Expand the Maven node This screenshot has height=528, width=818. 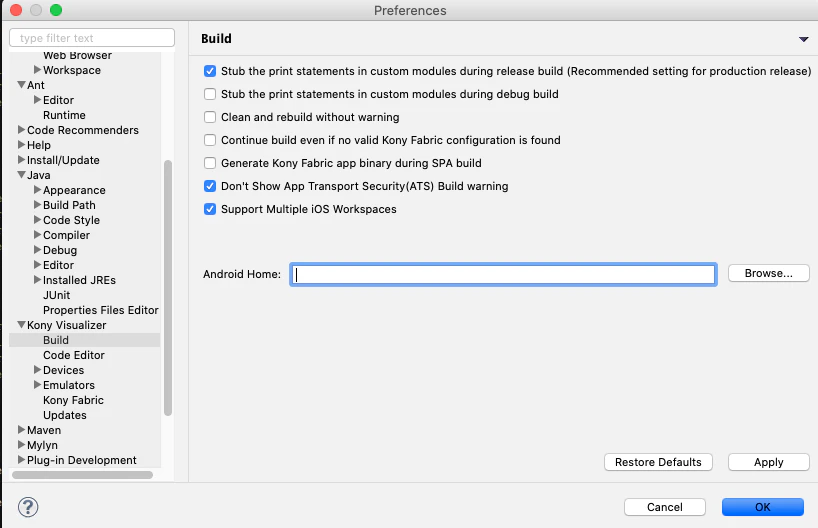coord(21,429)
